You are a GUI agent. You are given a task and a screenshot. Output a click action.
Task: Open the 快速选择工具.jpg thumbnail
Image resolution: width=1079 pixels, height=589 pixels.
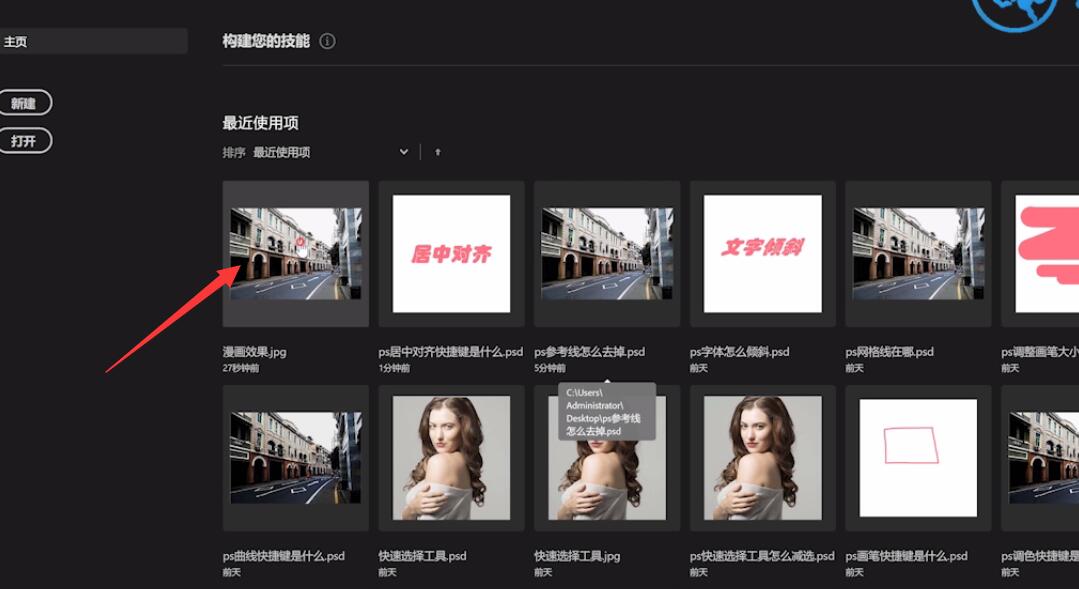tap(607, 458)
